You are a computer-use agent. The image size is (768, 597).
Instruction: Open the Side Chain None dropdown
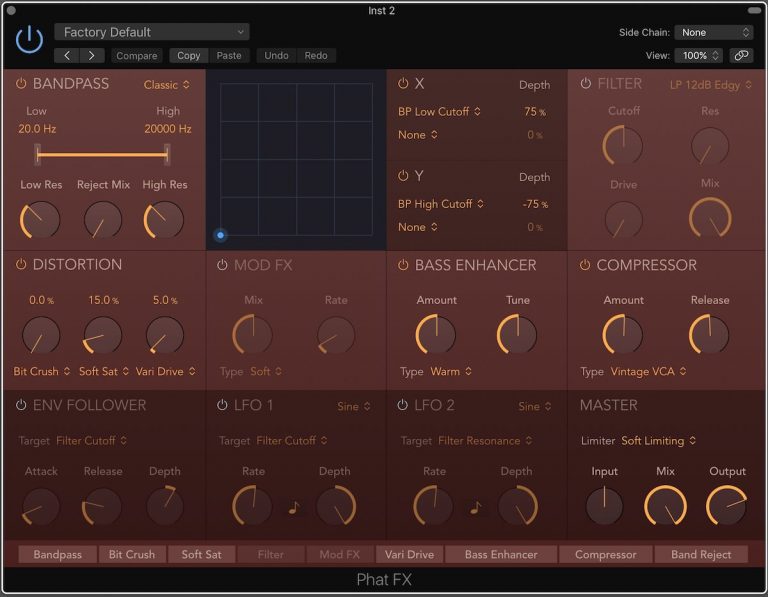point(713,32)
